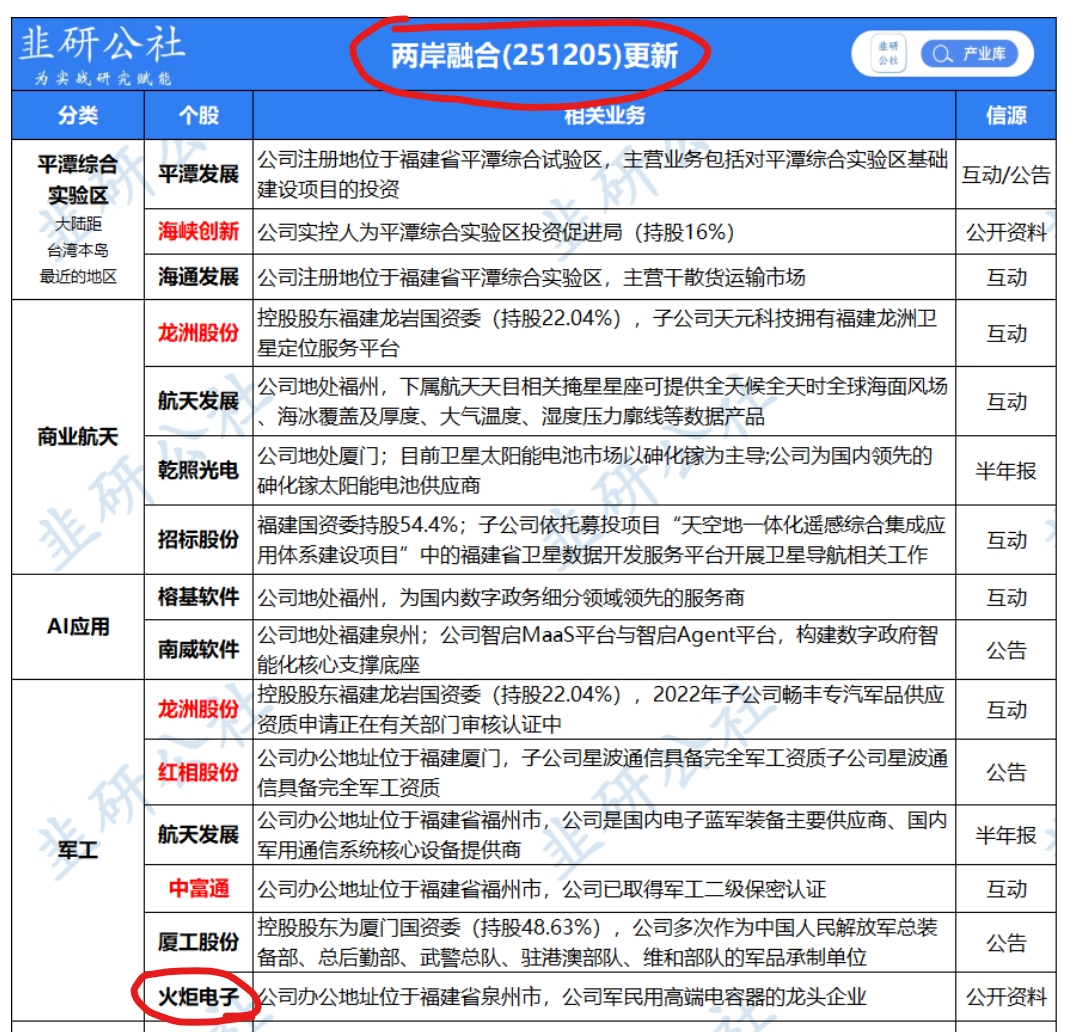Click the stock name 乾照光电
Image resolution: width=1090 pixels, height=1032 pixels.
[x=199, y=470]
